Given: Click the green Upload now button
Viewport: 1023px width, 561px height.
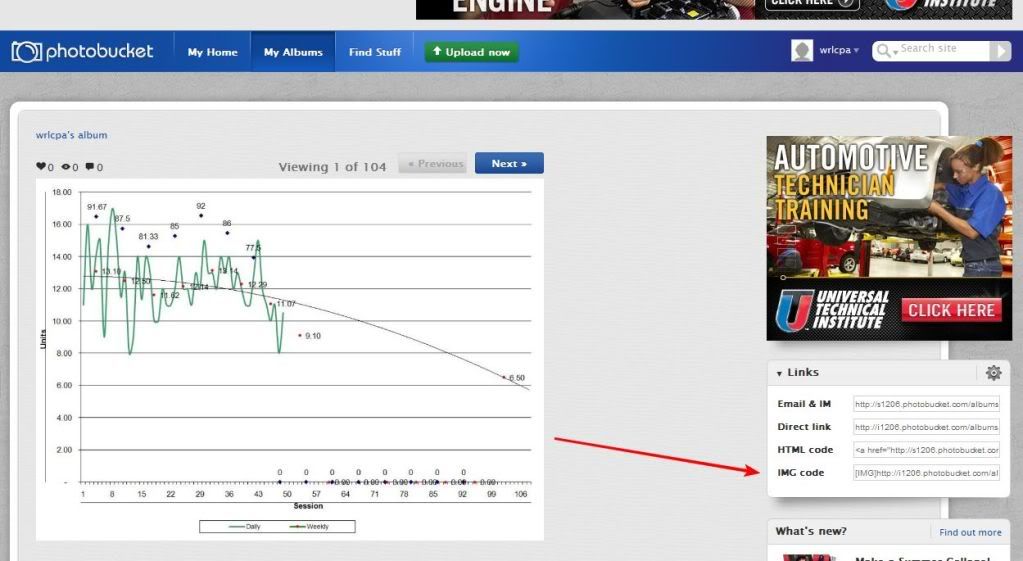Looking at the screenshot, I should click(471, 52).
